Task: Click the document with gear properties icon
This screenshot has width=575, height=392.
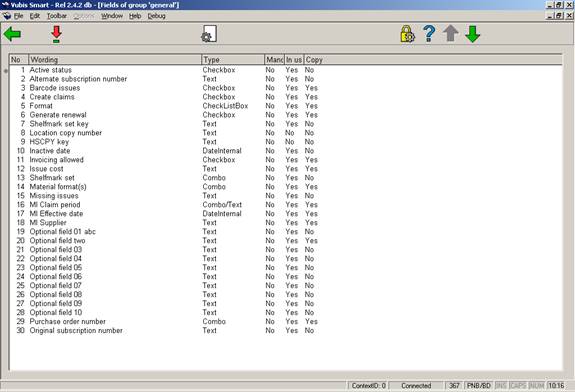Action: tap(209, 34)
